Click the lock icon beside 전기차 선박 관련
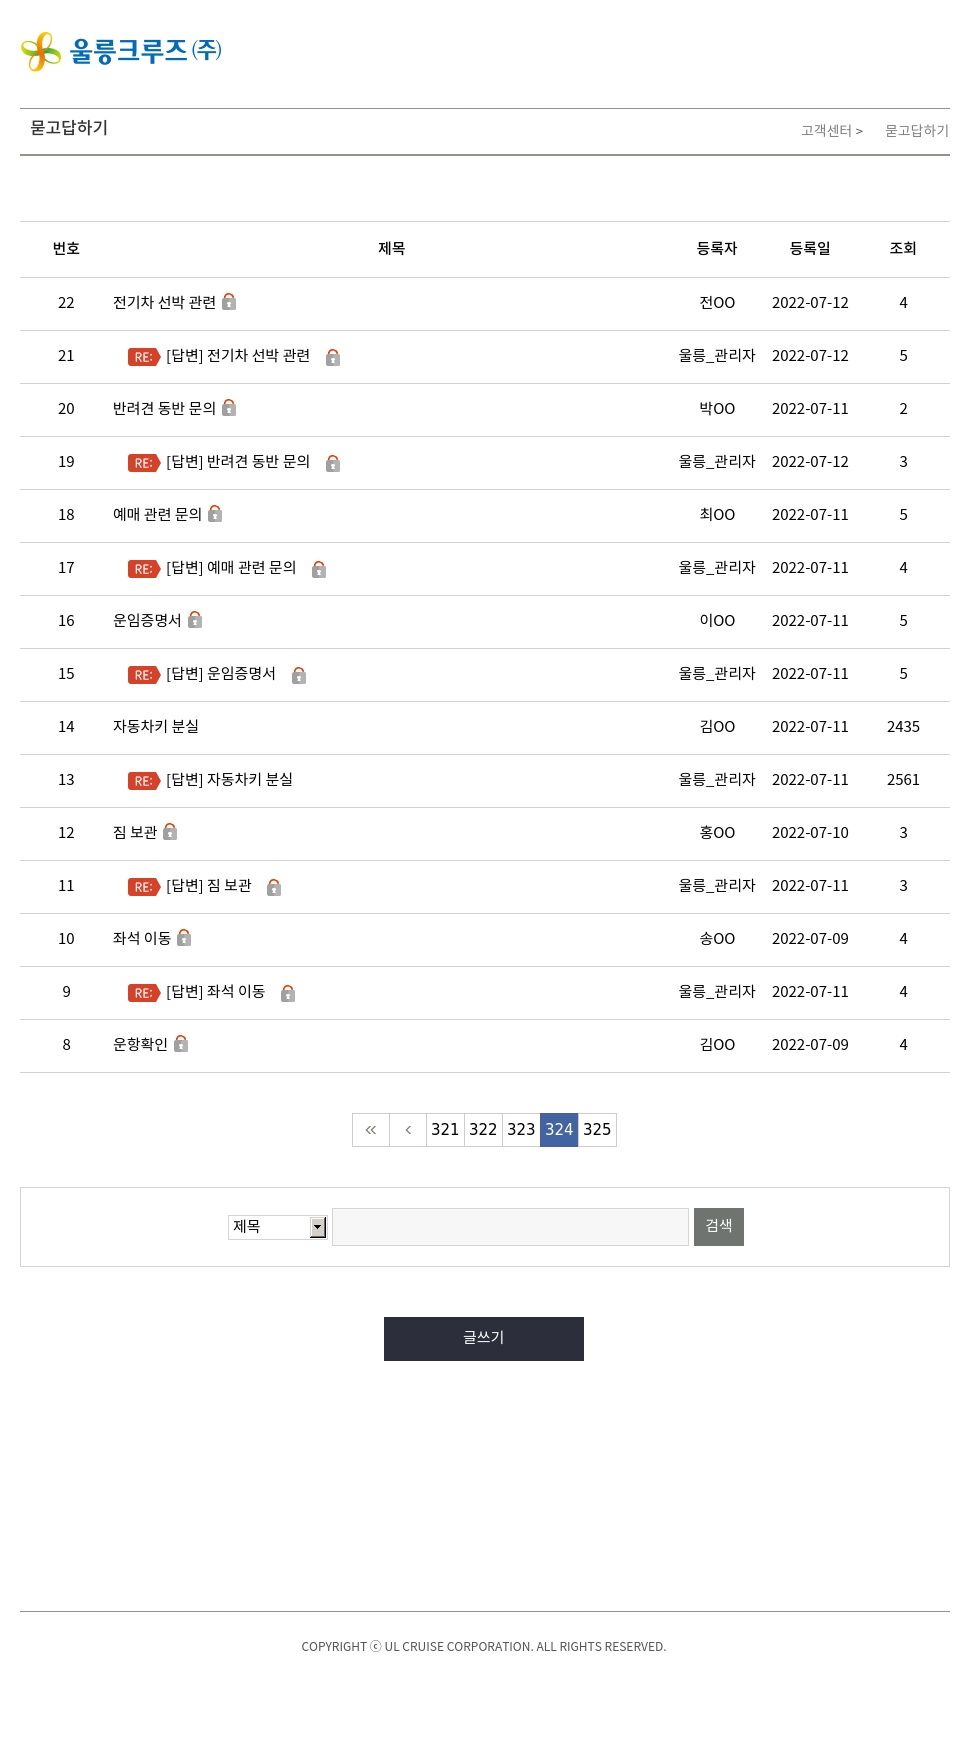This screenshot has width=970, height=1742. point(229,302)
